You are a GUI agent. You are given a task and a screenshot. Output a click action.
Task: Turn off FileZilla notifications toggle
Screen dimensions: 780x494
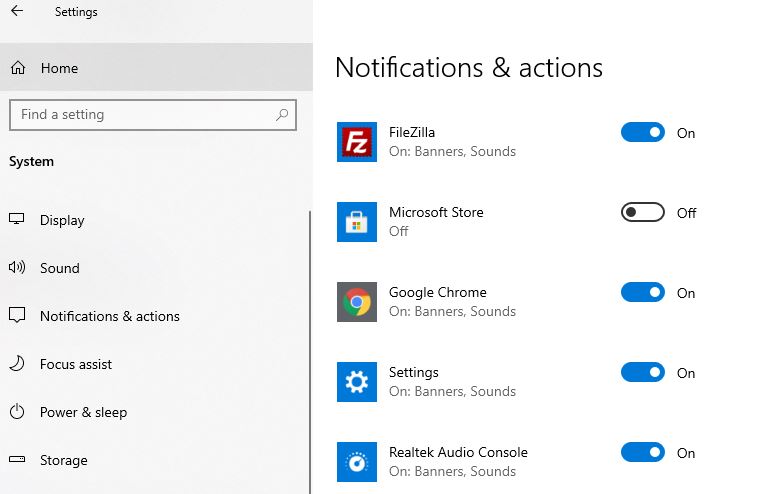coord(643,132)
